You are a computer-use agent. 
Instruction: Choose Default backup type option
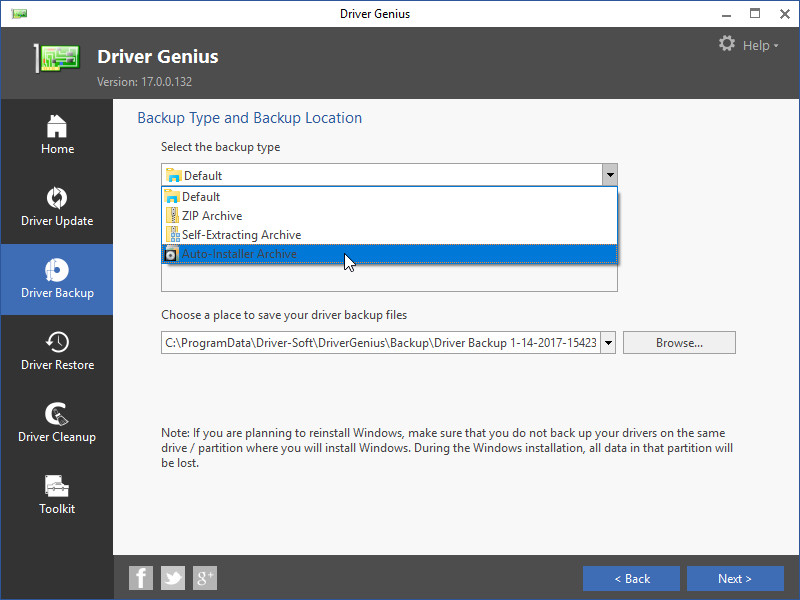[x=389, y=196]
